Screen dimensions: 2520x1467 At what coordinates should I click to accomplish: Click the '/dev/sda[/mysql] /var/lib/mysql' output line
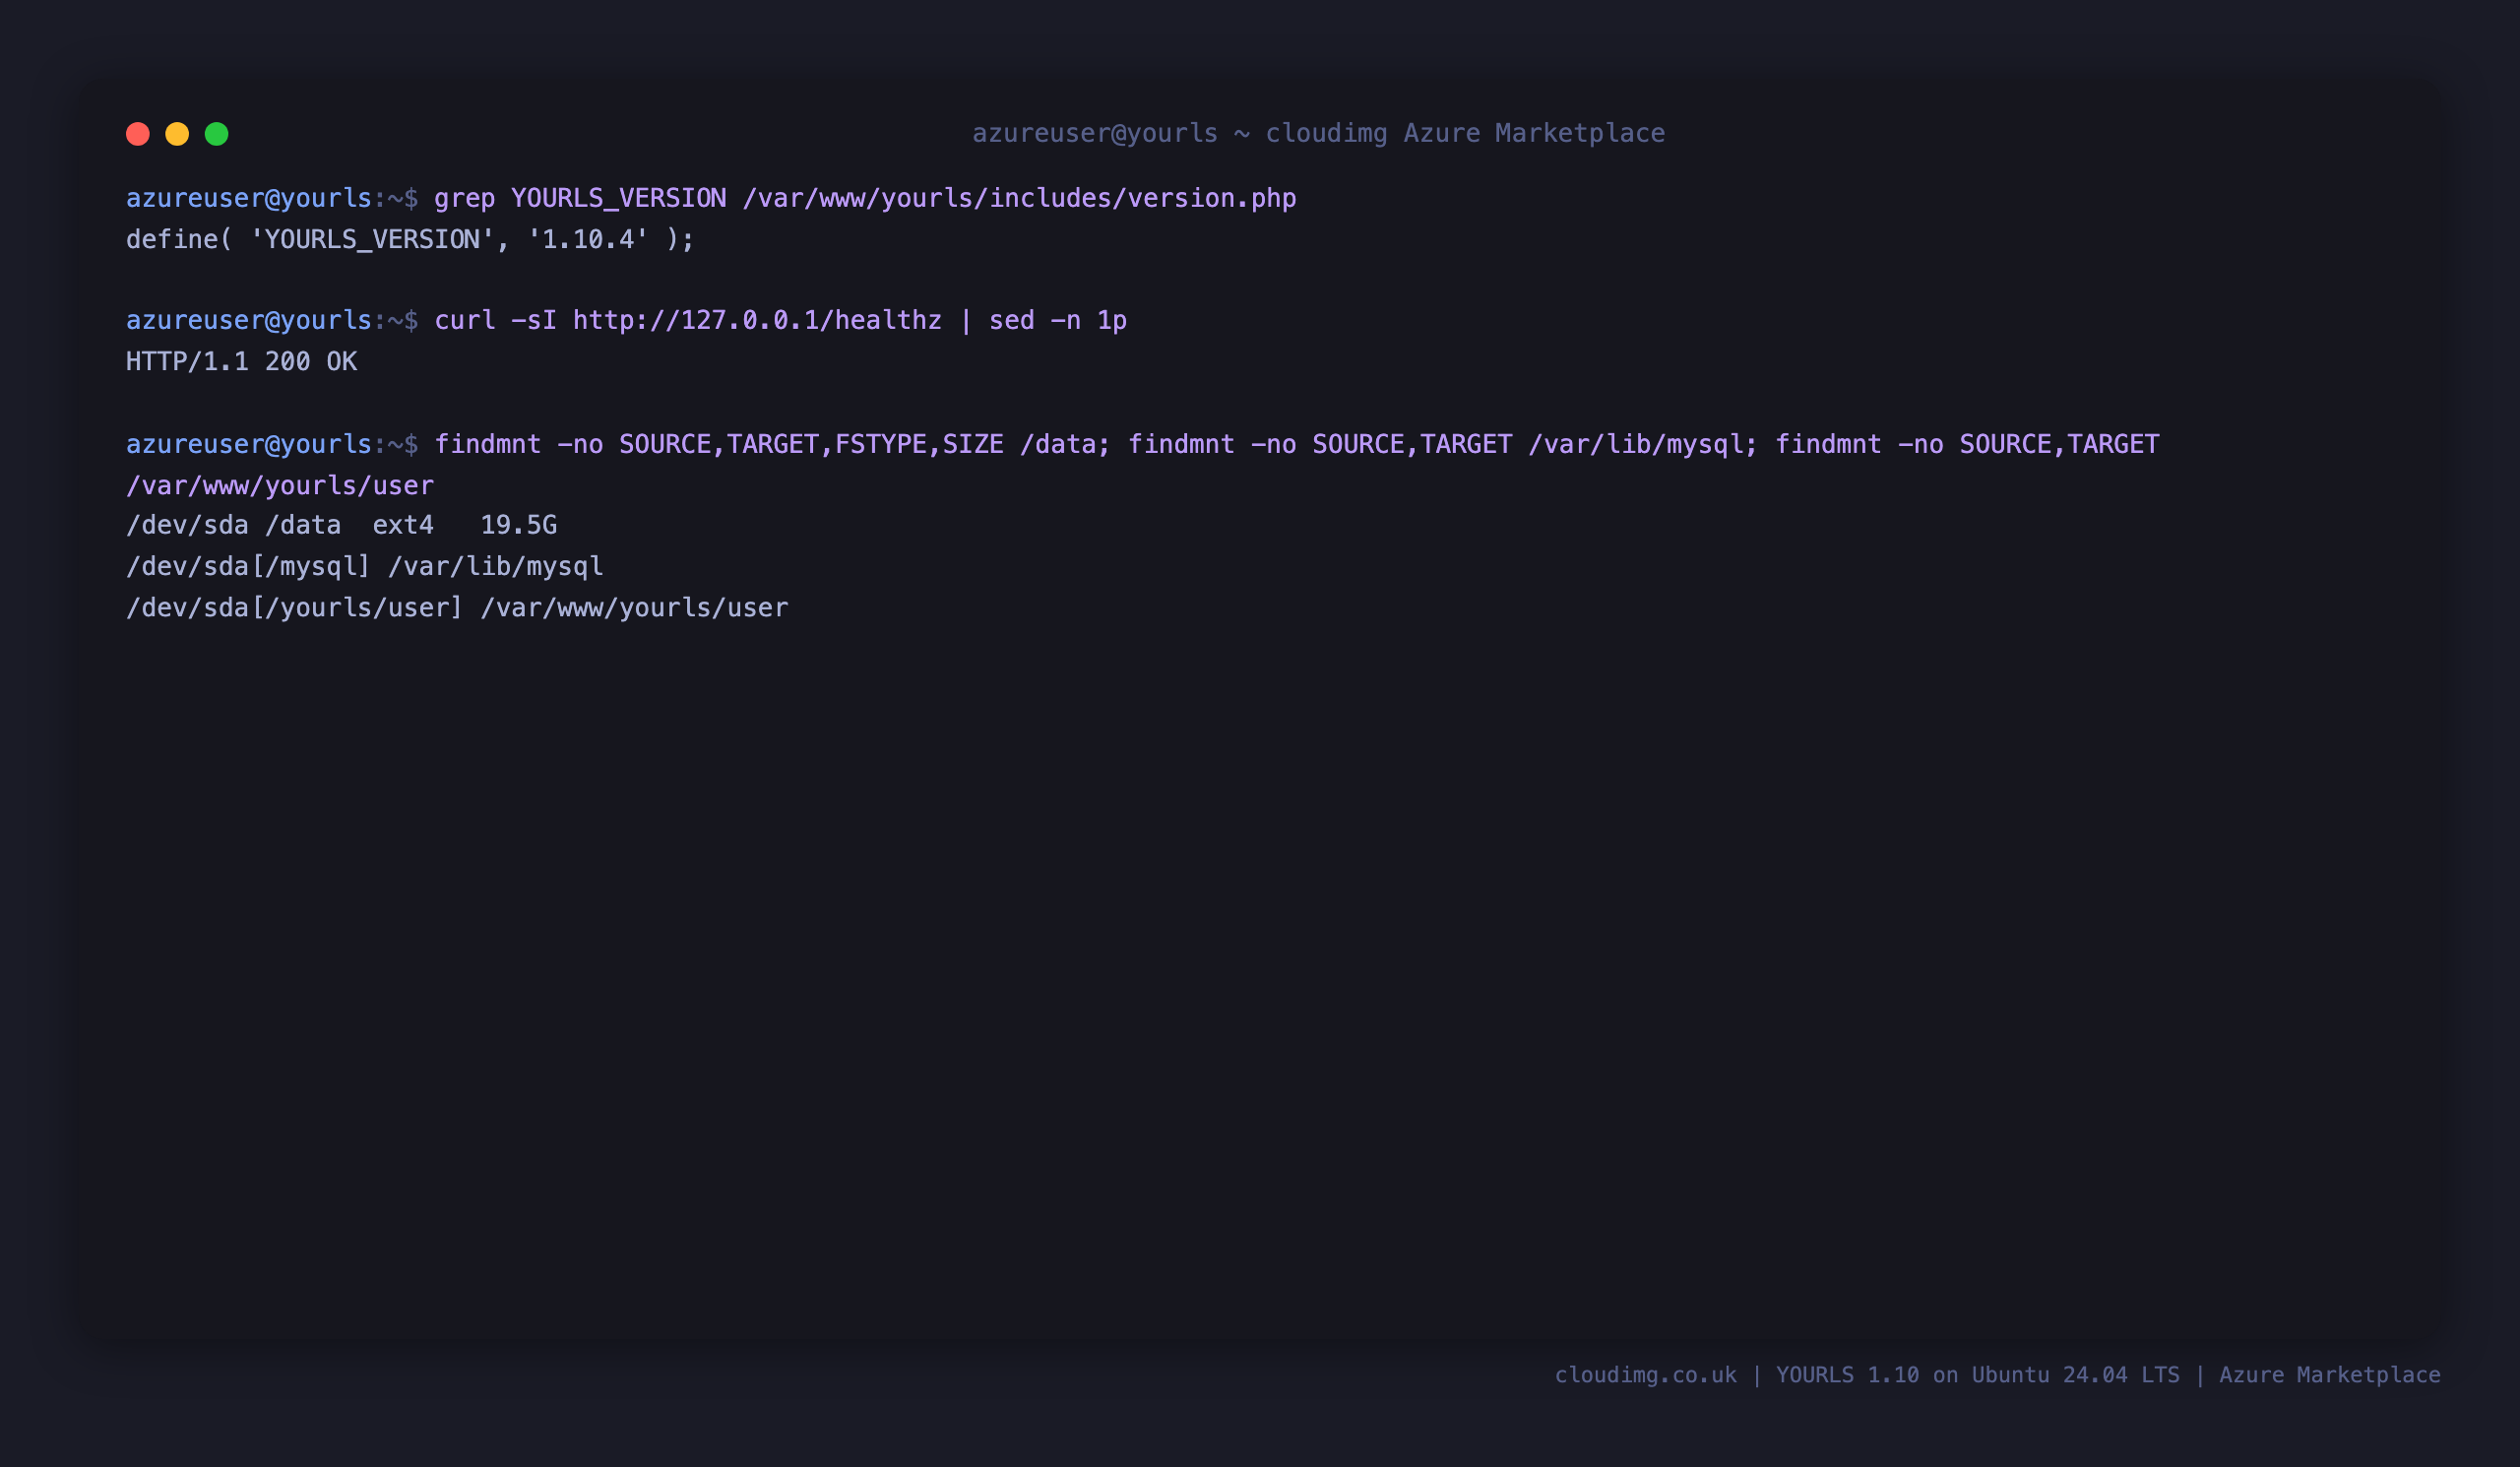coord(365,566)
